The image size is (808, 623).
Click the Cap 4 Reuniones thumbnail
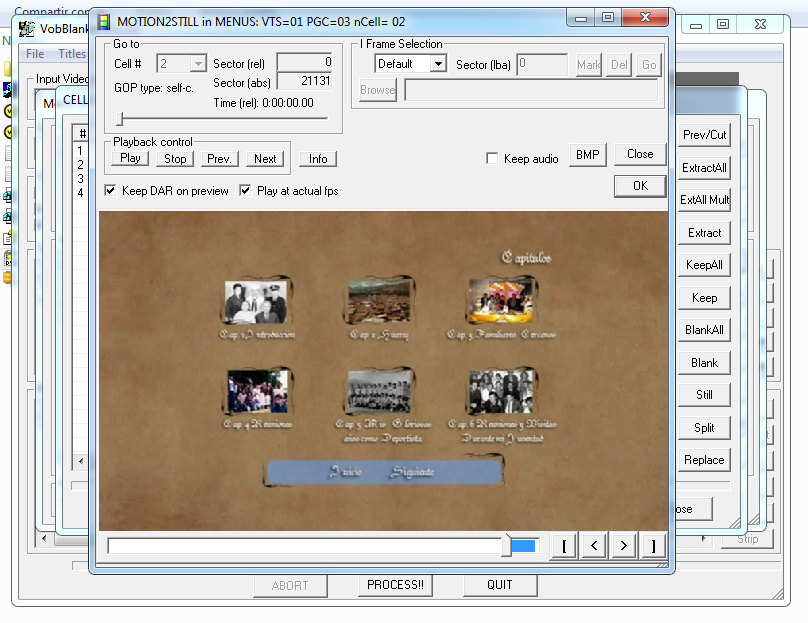[x=257, y=392]
